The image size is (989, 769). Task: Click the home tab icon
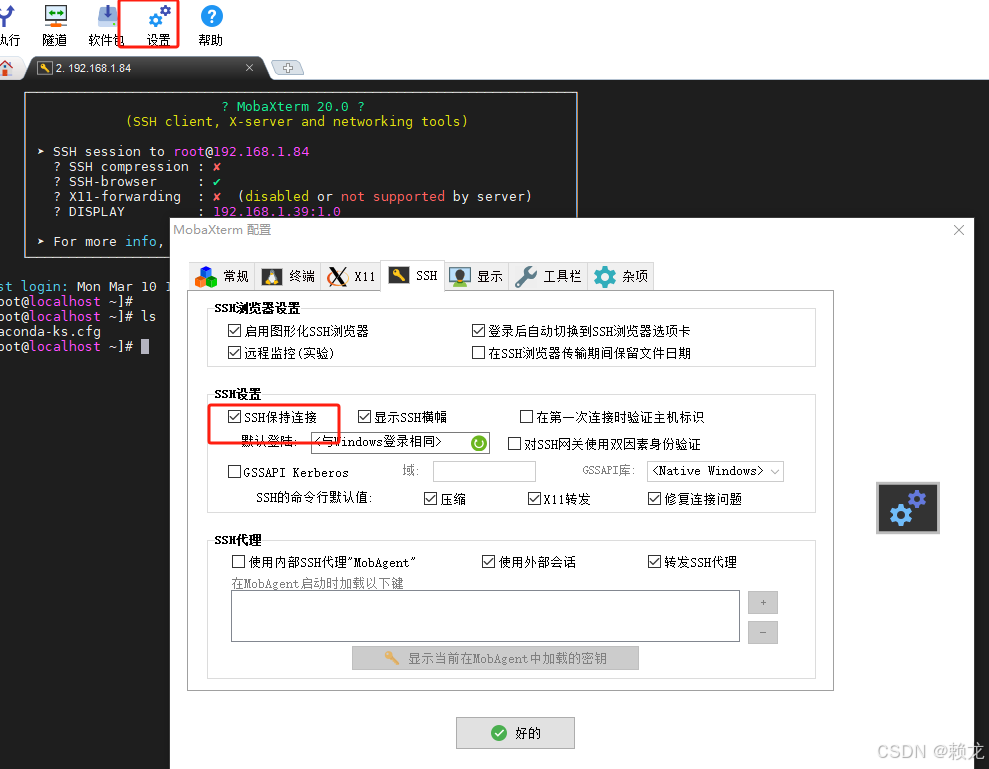point(6,68)
